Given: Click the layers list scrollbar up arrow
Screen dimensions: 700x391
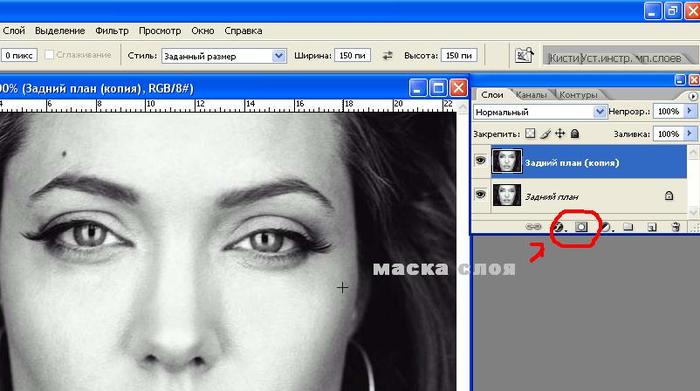Looking at the screenshot, I should click(693, 153).
